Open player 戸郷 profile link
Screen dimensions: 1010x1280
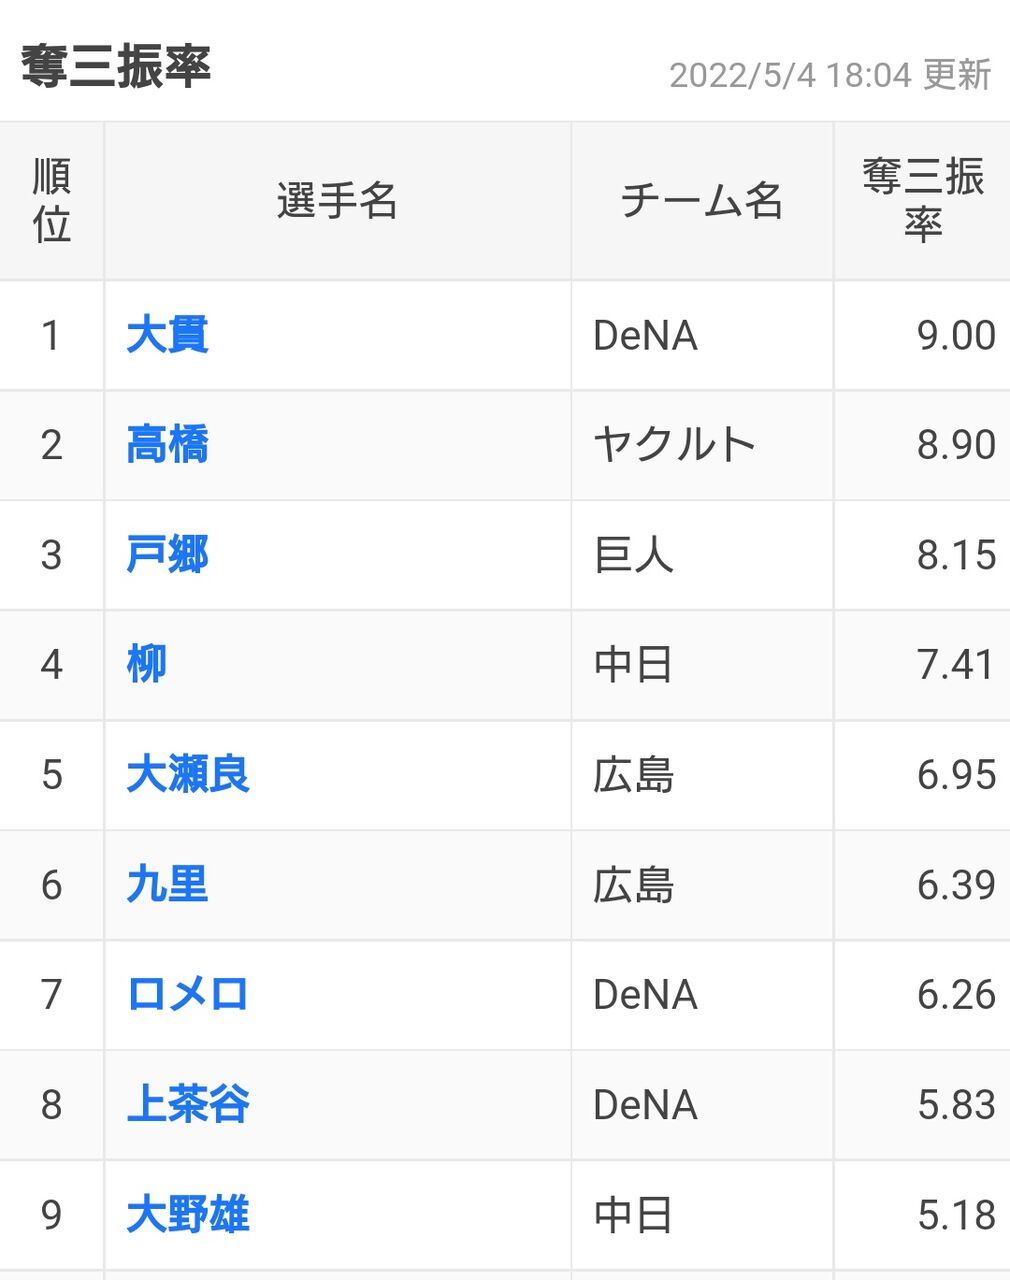tap(167, 555)
